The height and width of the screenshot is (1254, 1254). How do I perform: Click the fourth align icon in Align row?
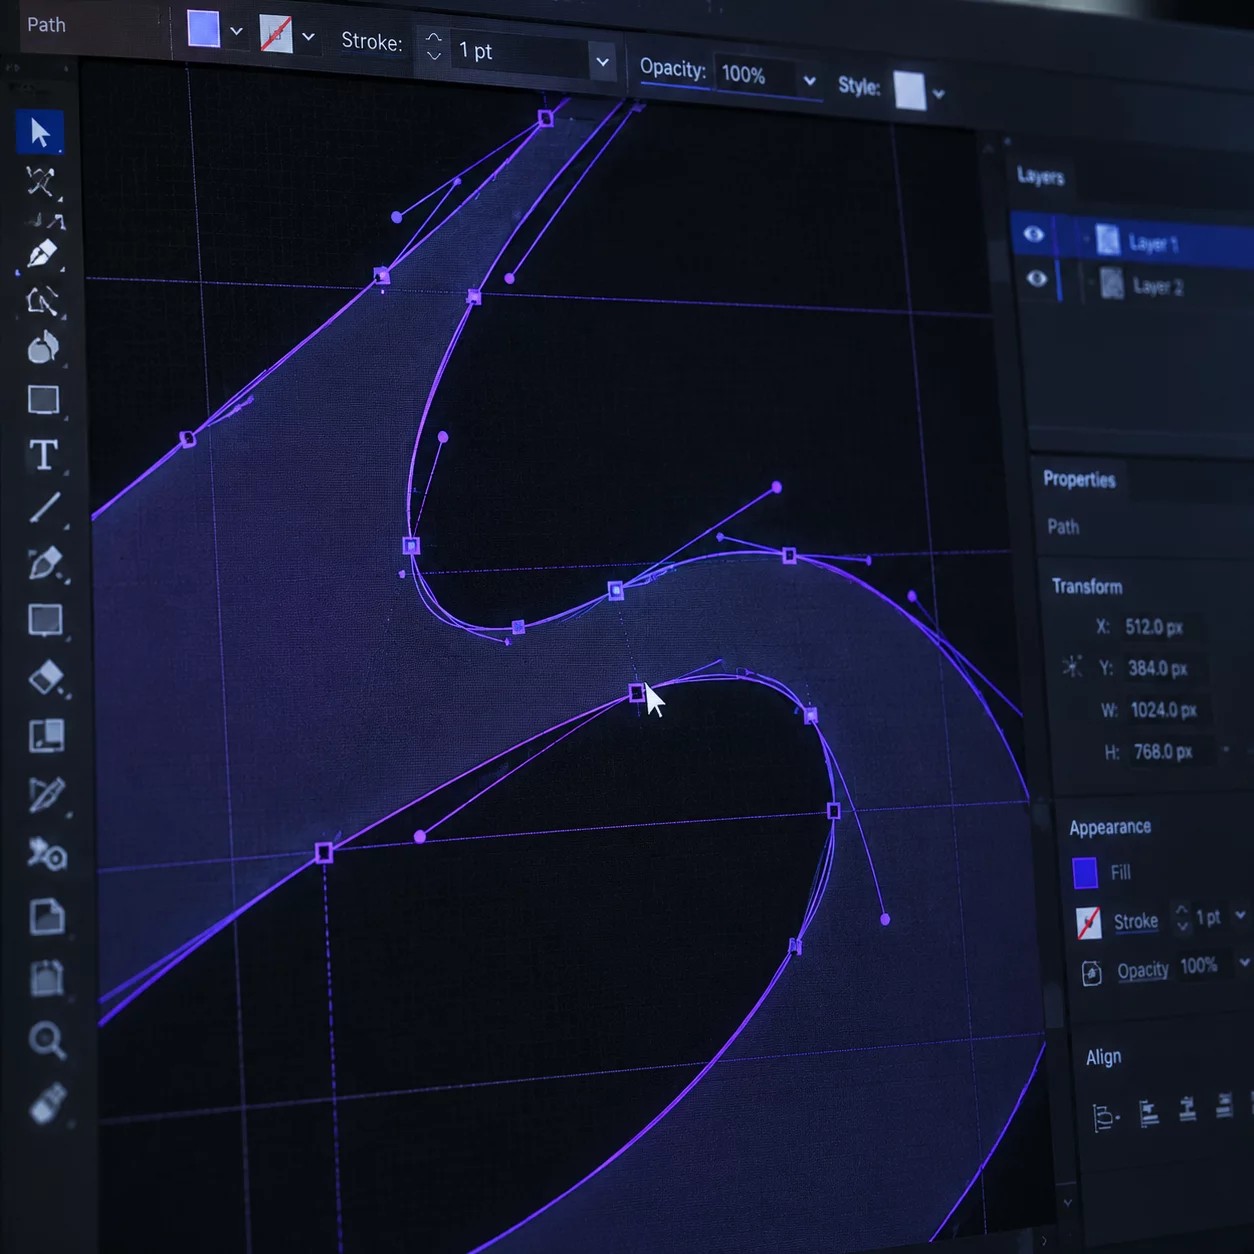(1224, 1106)
